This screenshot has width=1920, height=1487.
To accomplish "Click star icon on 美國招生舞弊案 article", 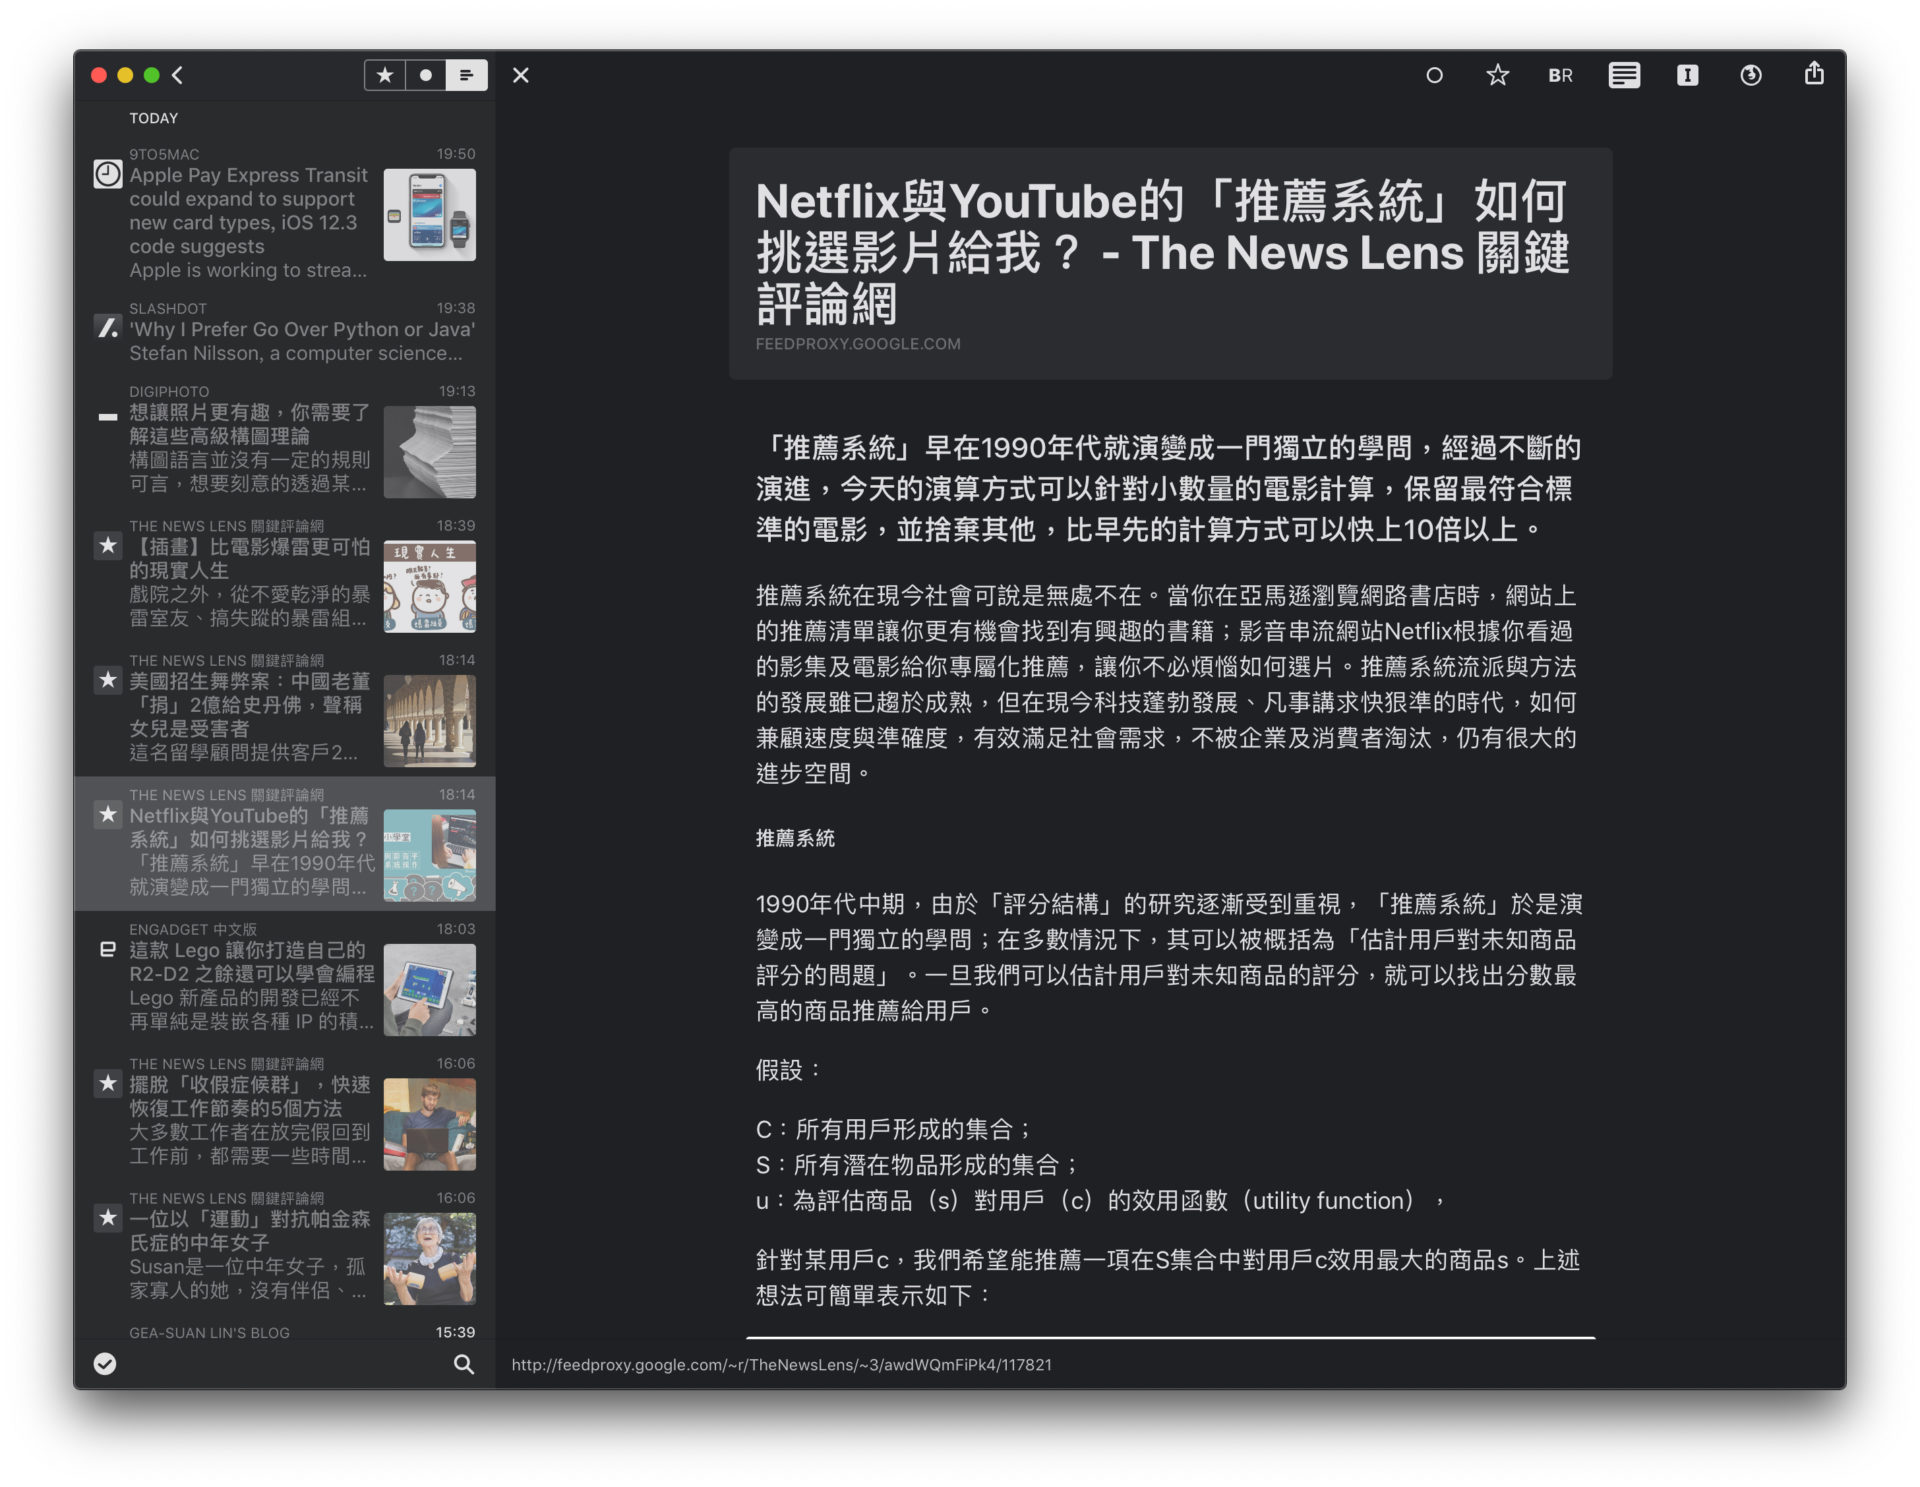I will click(107, 680).
